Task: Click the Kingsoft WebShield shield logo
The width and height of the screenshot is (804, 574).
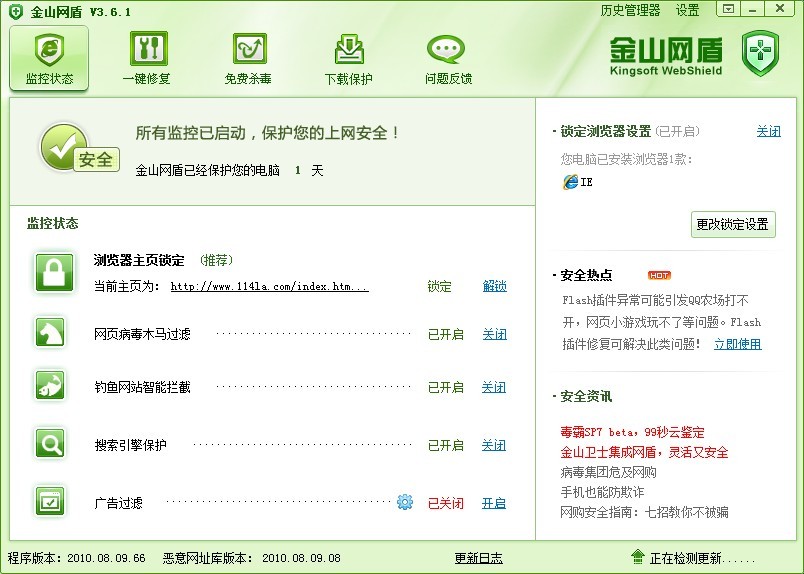Action: pyautogui.click(x=759, y=53)
